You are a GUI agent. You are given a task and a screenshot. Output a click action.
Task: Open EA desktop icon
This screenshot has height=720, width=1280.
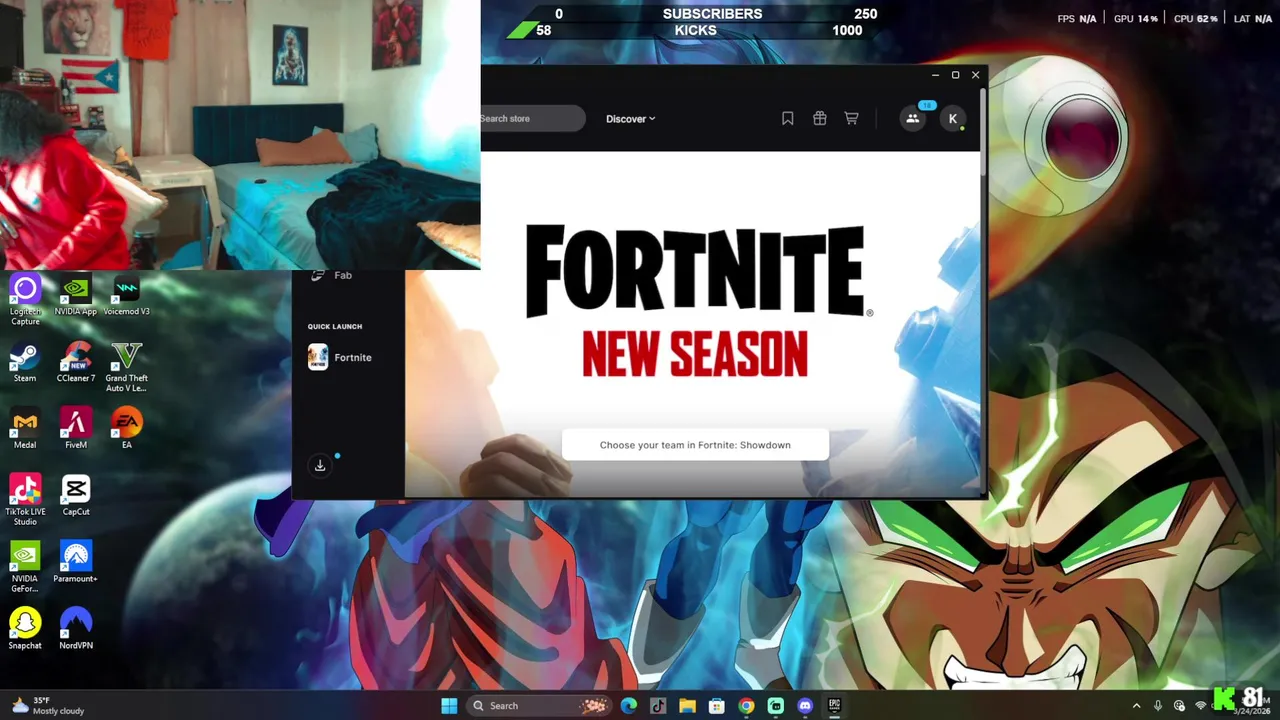coord(126,429)
